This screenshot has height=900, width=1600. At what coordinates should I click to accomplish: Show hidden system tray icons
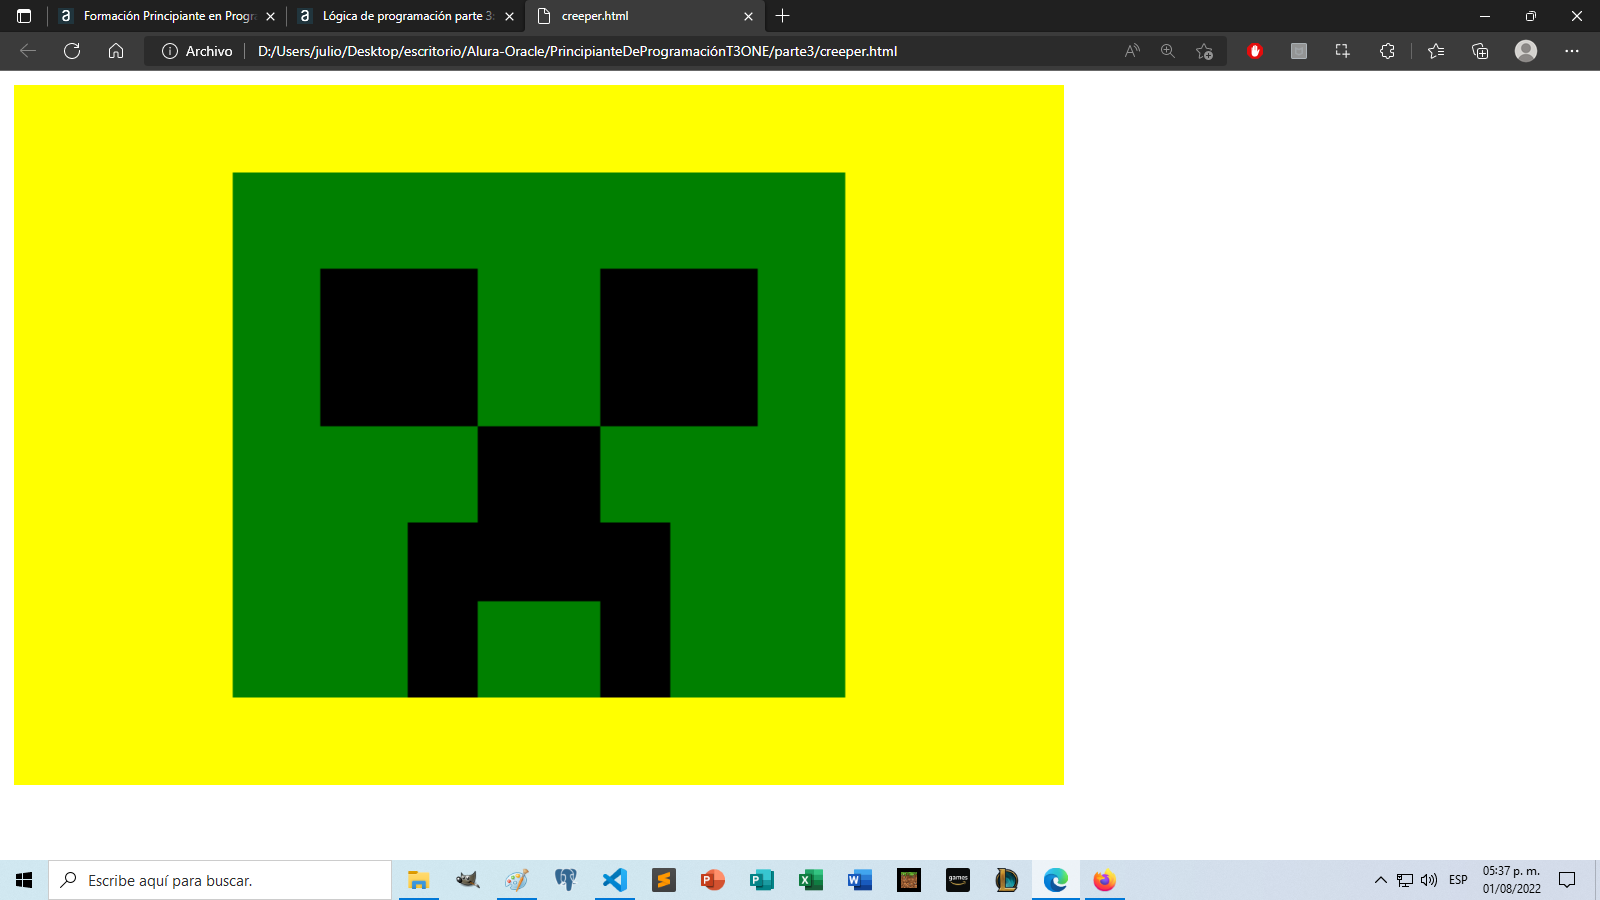click(1381, 880)
